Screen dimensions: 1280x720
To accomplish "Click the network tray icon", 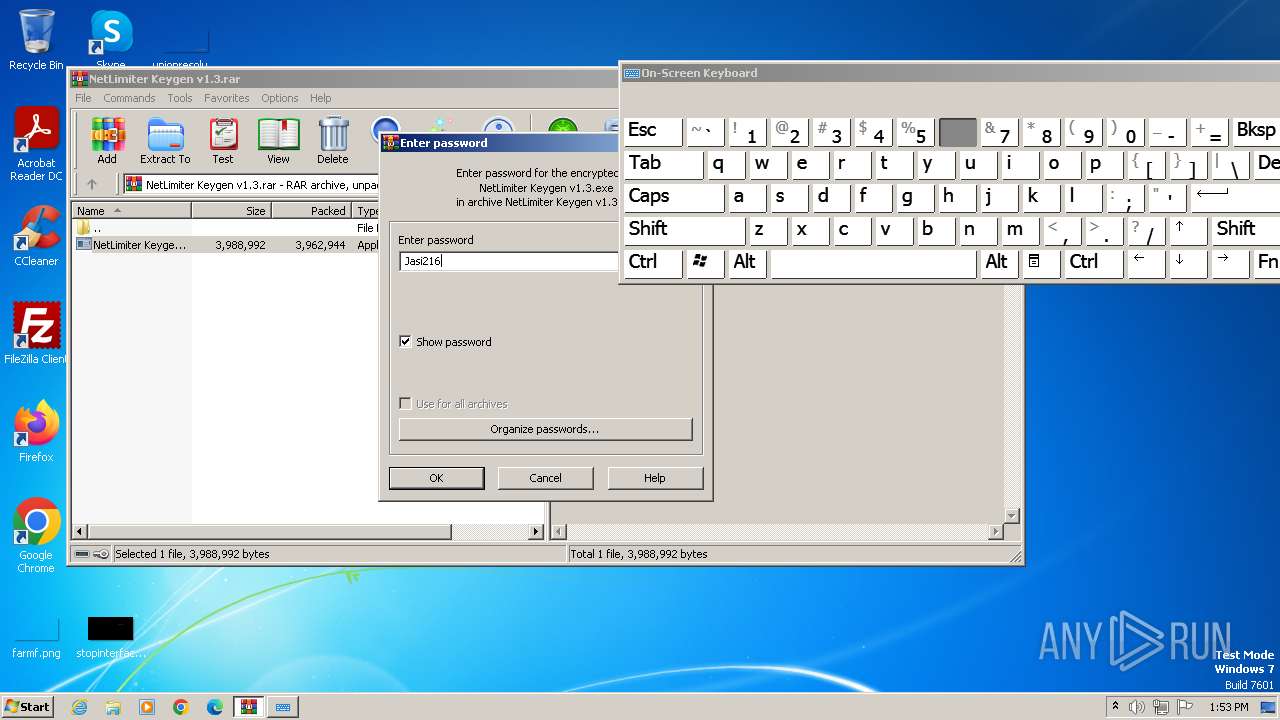I will (x=1161, y=707).
